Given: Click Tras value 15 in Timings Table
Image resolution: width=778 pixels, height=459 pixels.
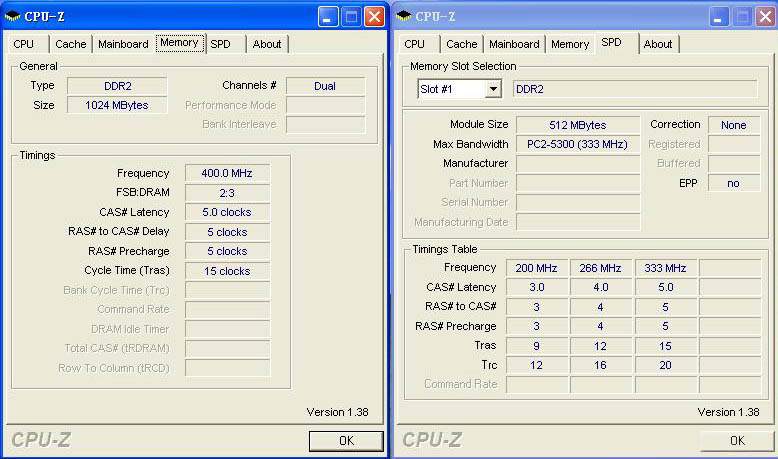Looking at the screenshot, I should pyautogui.click(x=665, y=346).
